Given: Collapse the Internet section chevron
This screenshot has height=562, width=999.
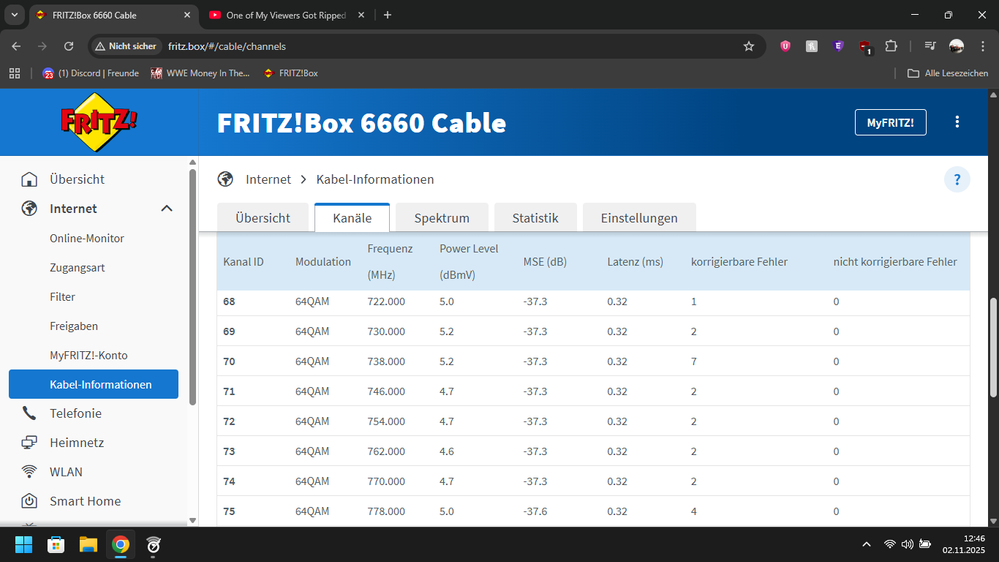Looking at the screenshot, I should pos(166,208).
